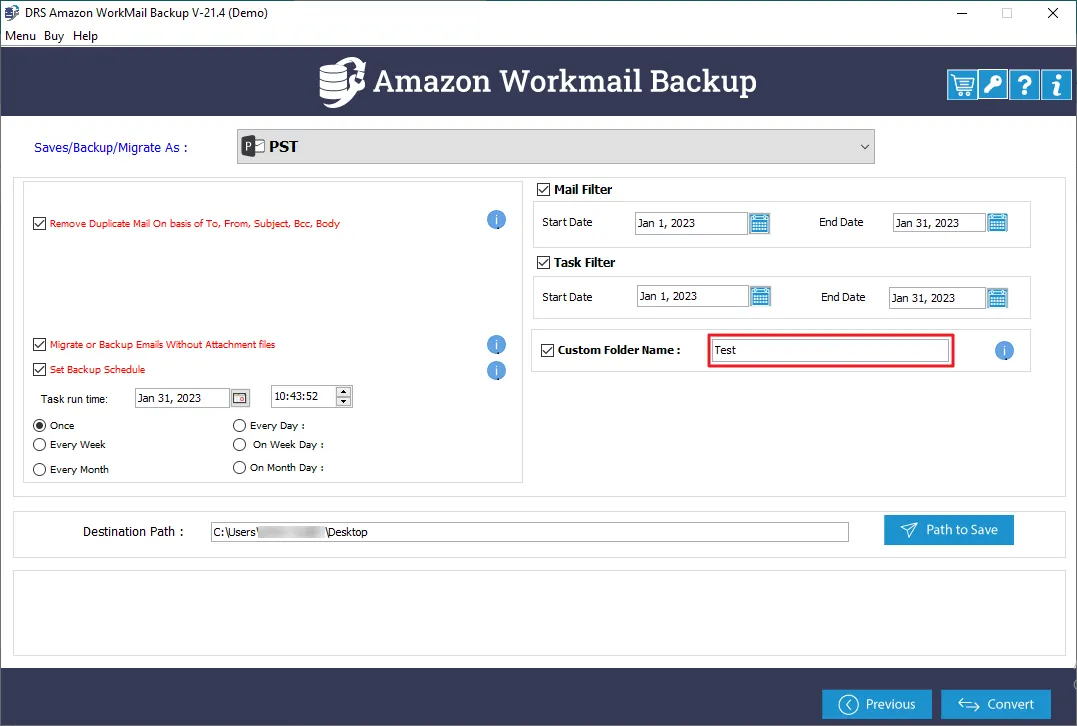
Task: Uncheck the Task Filter checkbox
Action: pyautogui.click(x=543, y=262)
